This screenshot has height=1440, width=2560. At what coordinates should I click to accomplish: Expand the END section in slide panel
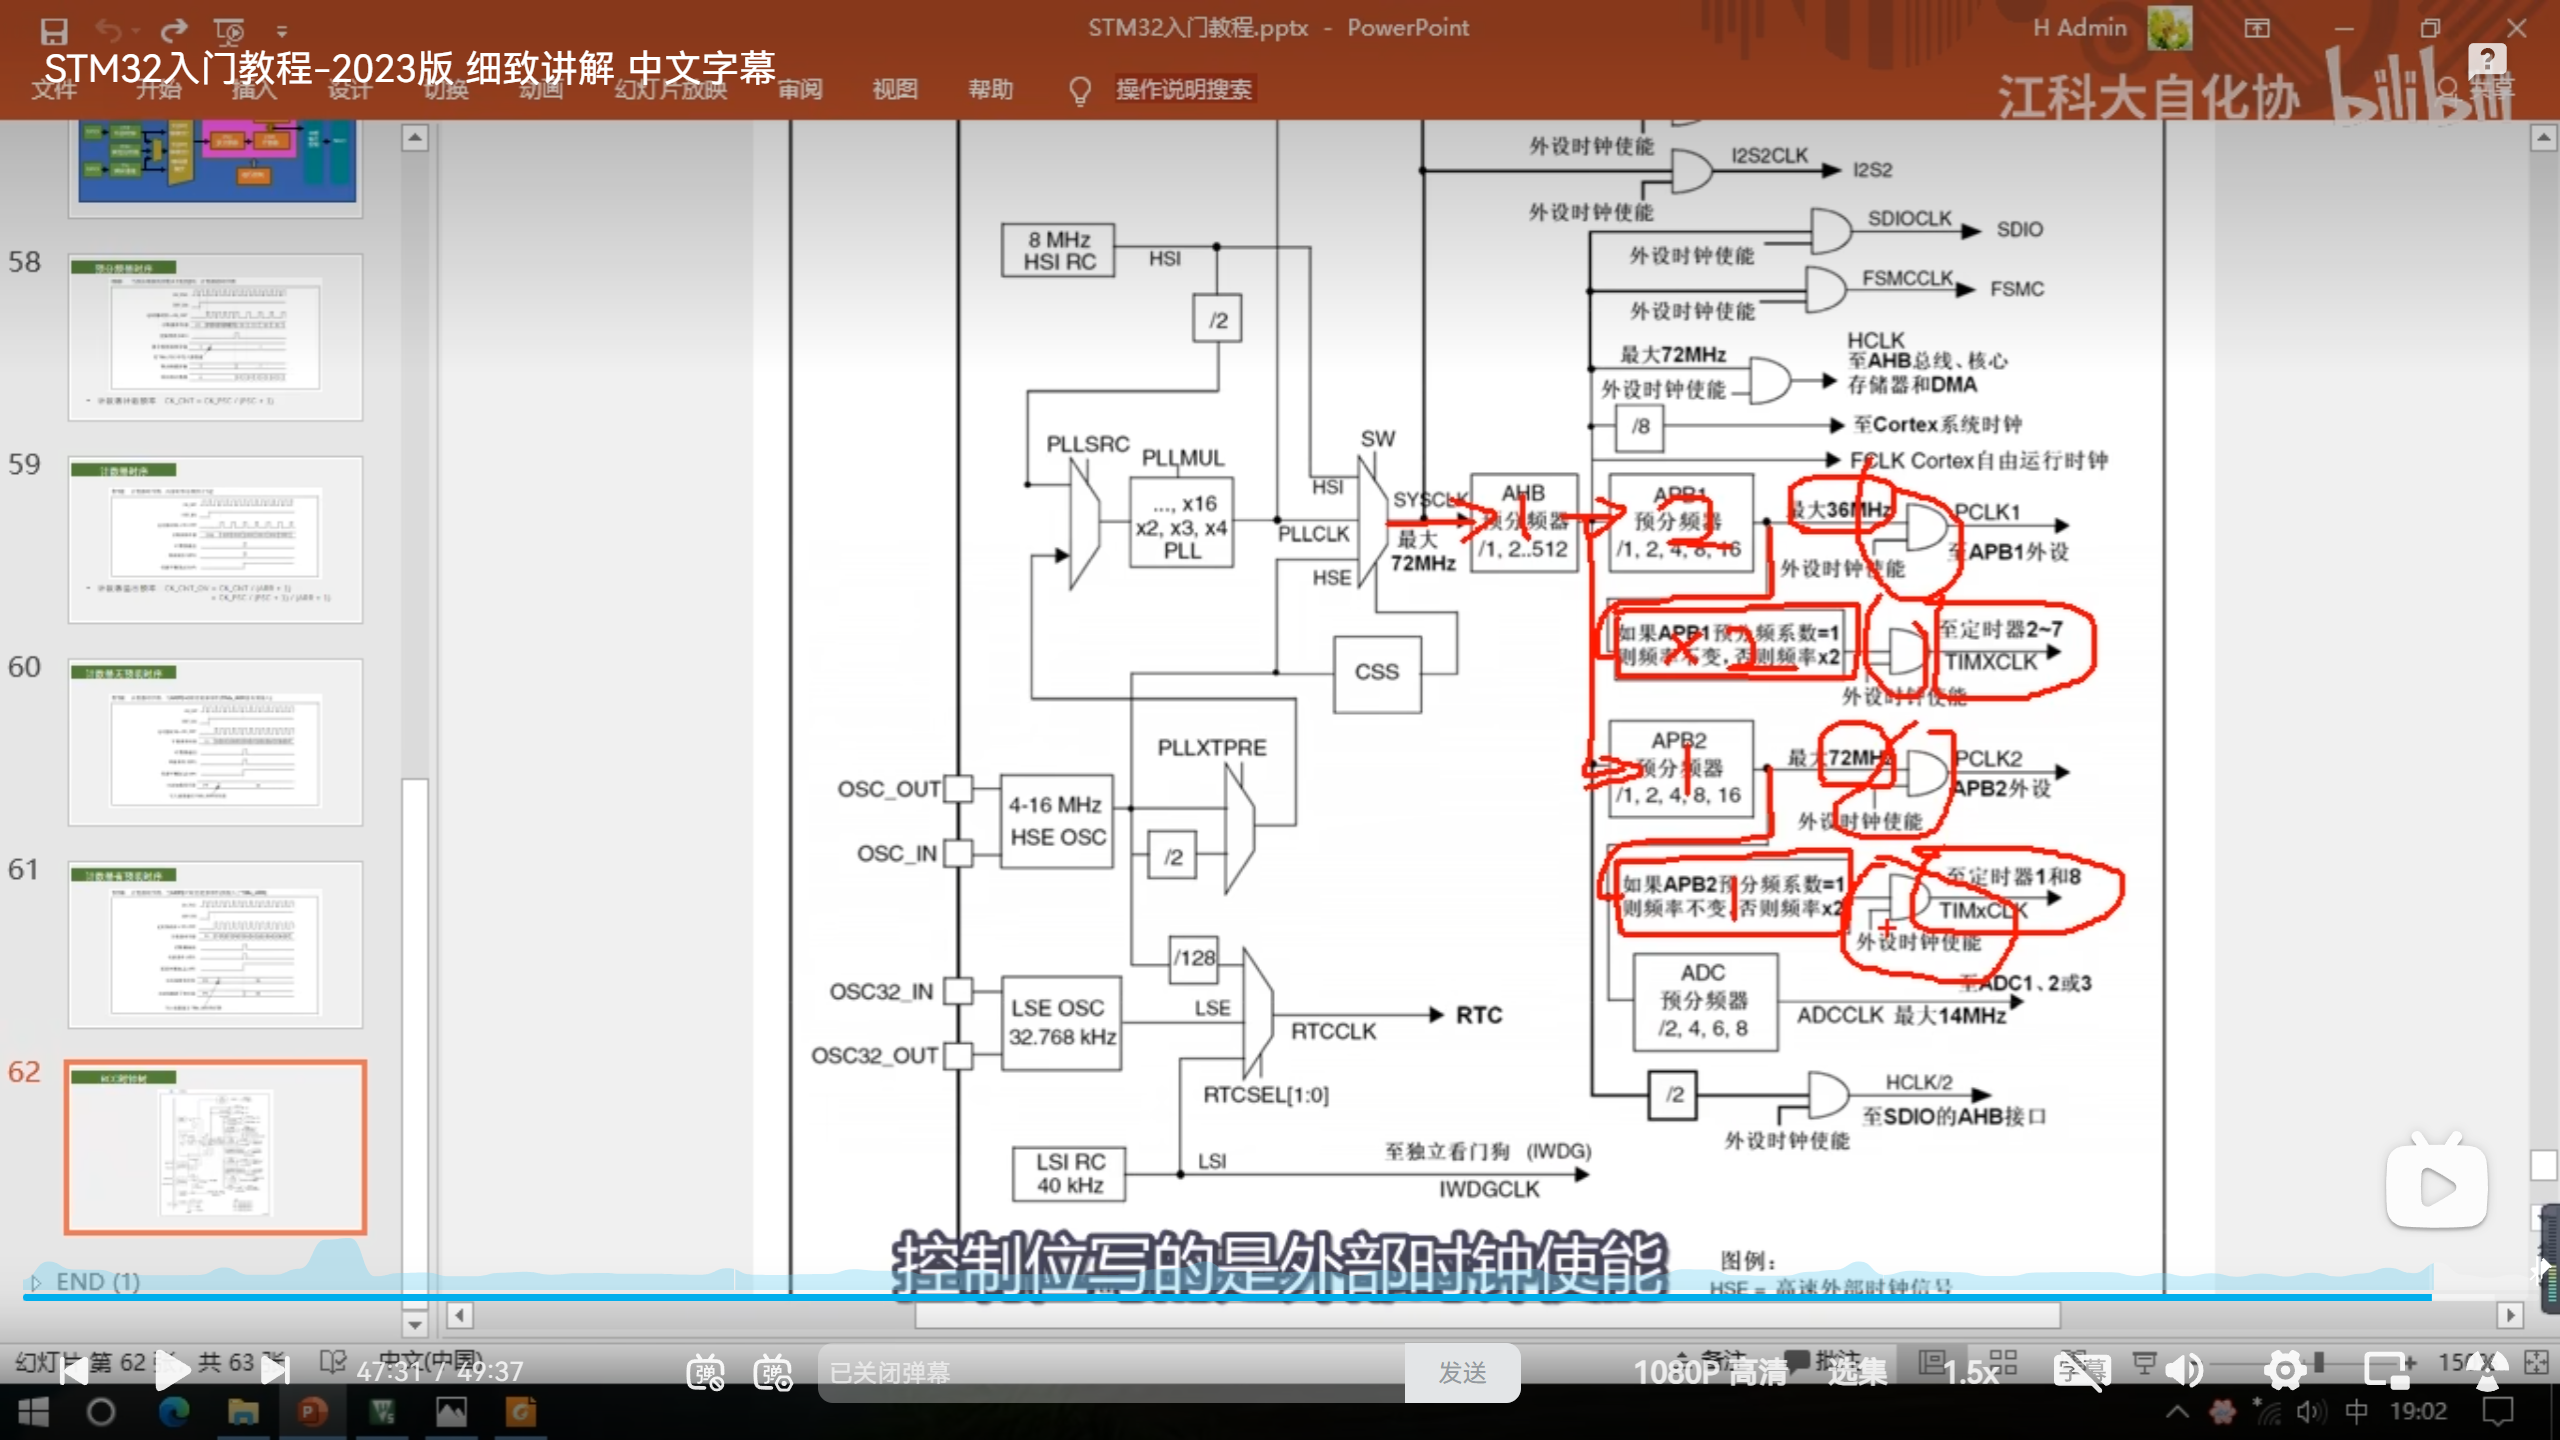[36, 1282]
